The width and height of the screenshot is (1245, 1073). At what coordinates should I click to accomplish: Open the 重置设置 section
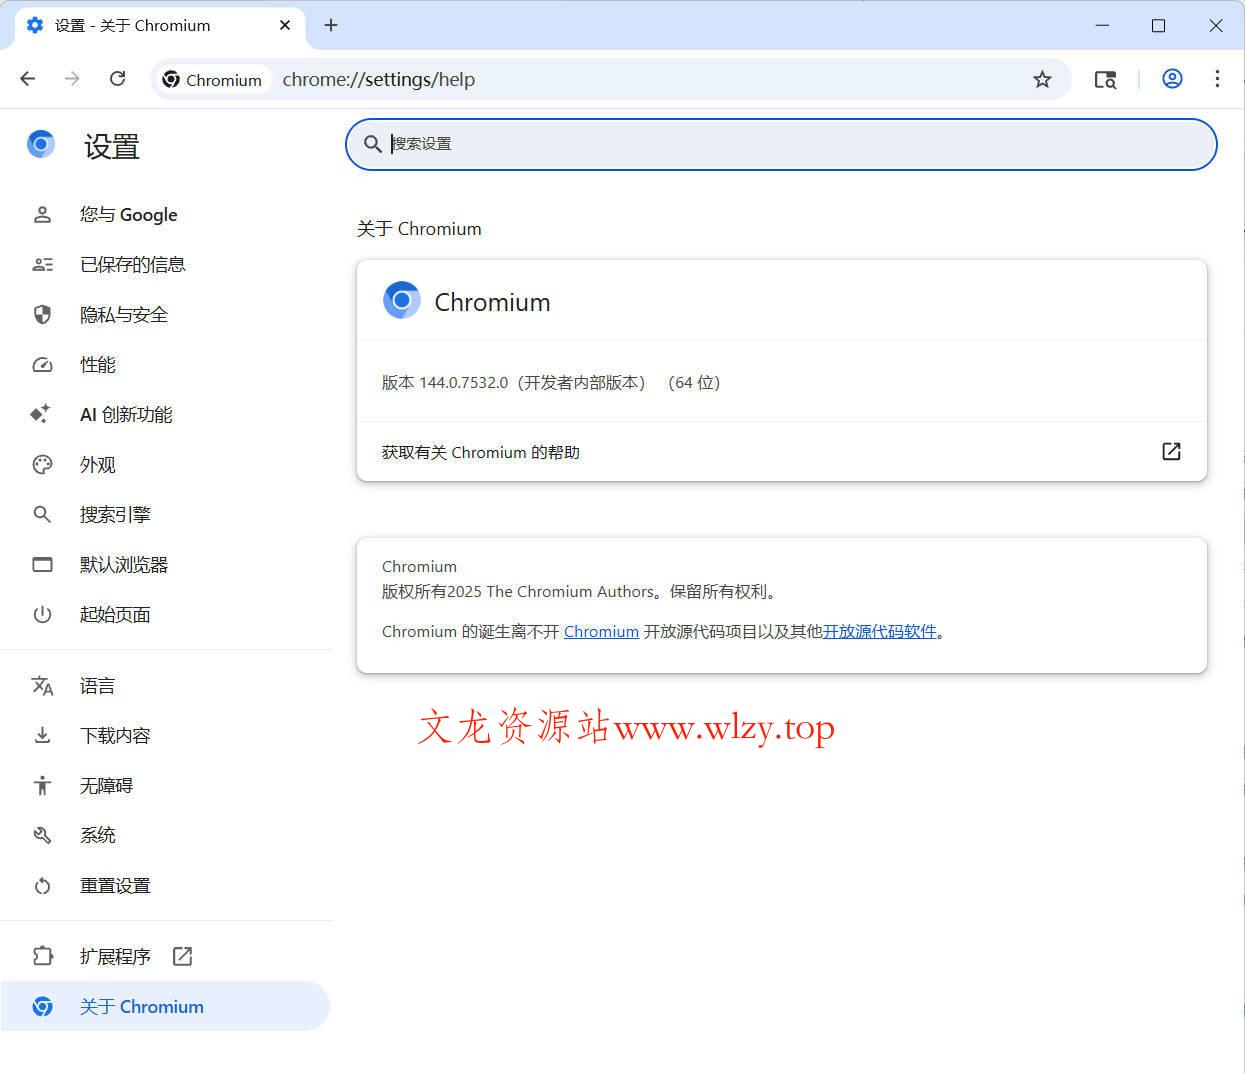(x=115, y=885)
